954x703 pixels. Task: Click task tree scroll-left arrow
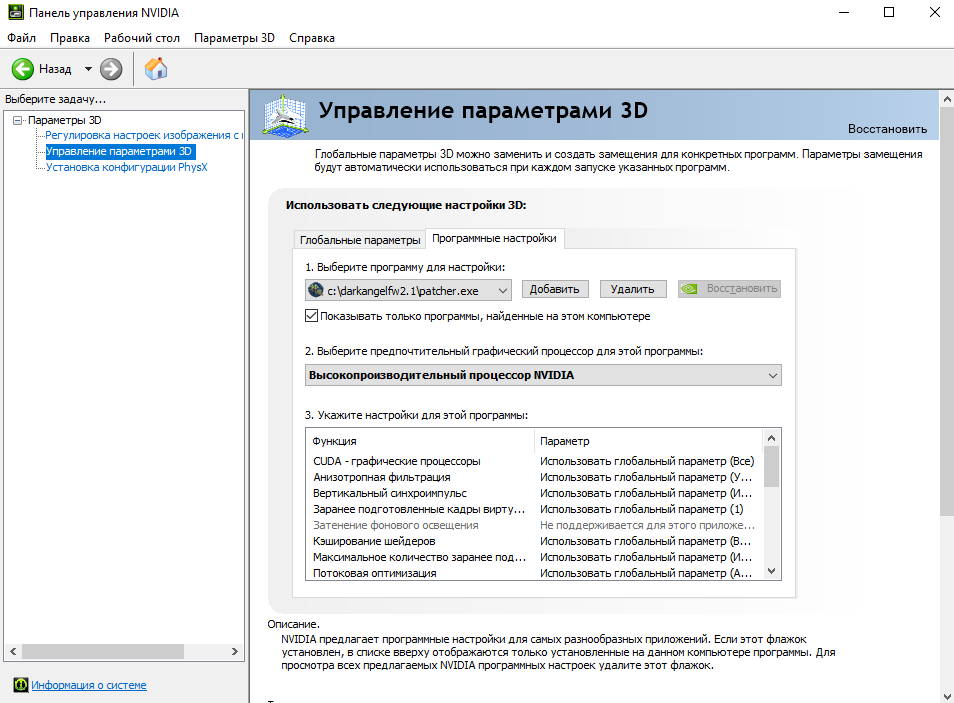(x=13, y=651)
